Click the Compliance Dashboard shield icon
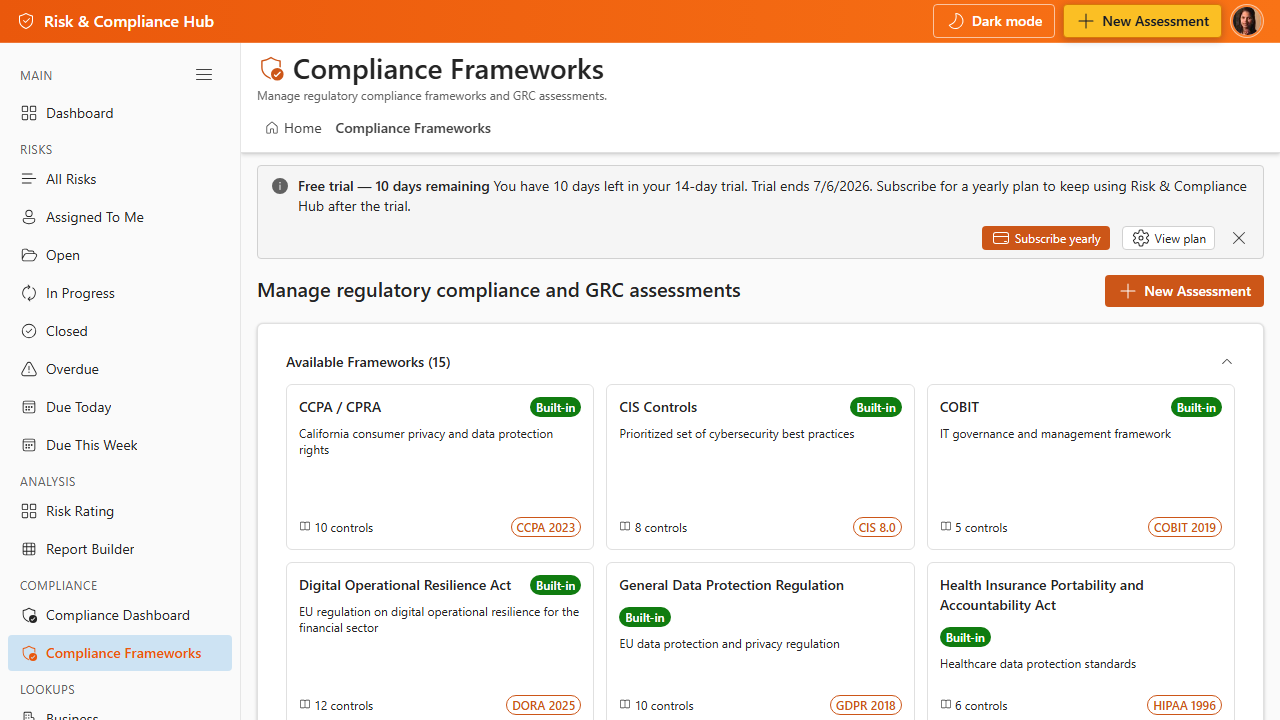This screenshot has width=1280, height=720. [x=29, y=615]
